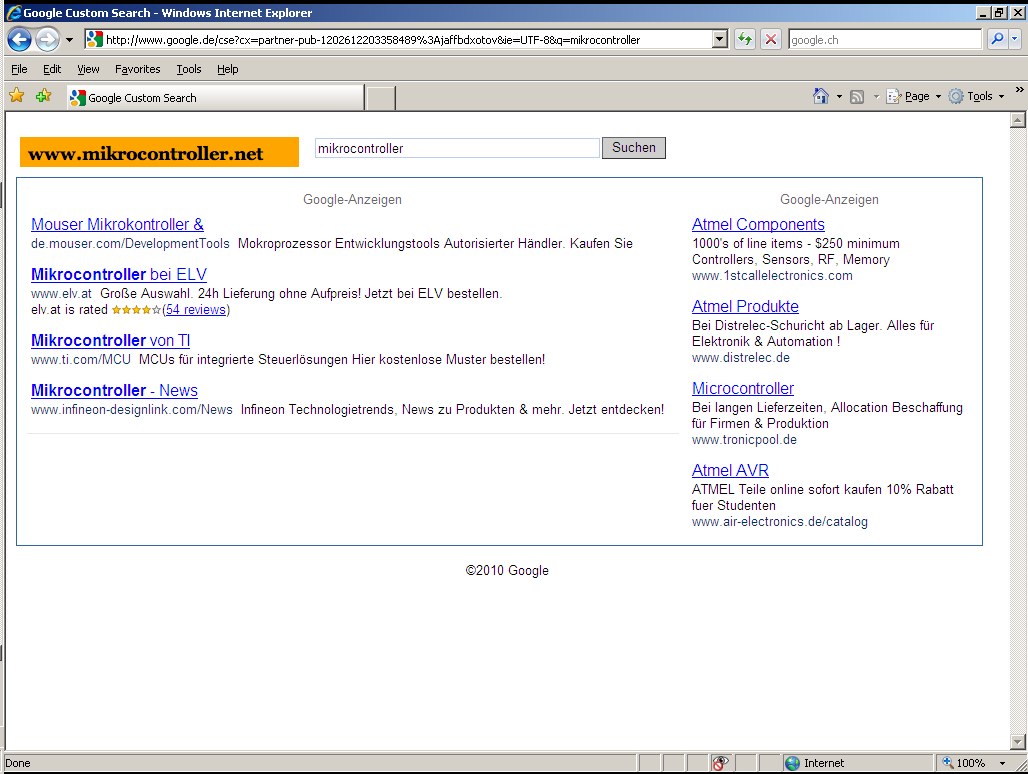Screen dimensions: 1028x774
Task: Open Microcontroller tronicpool ad link
Action: (743, 389)
